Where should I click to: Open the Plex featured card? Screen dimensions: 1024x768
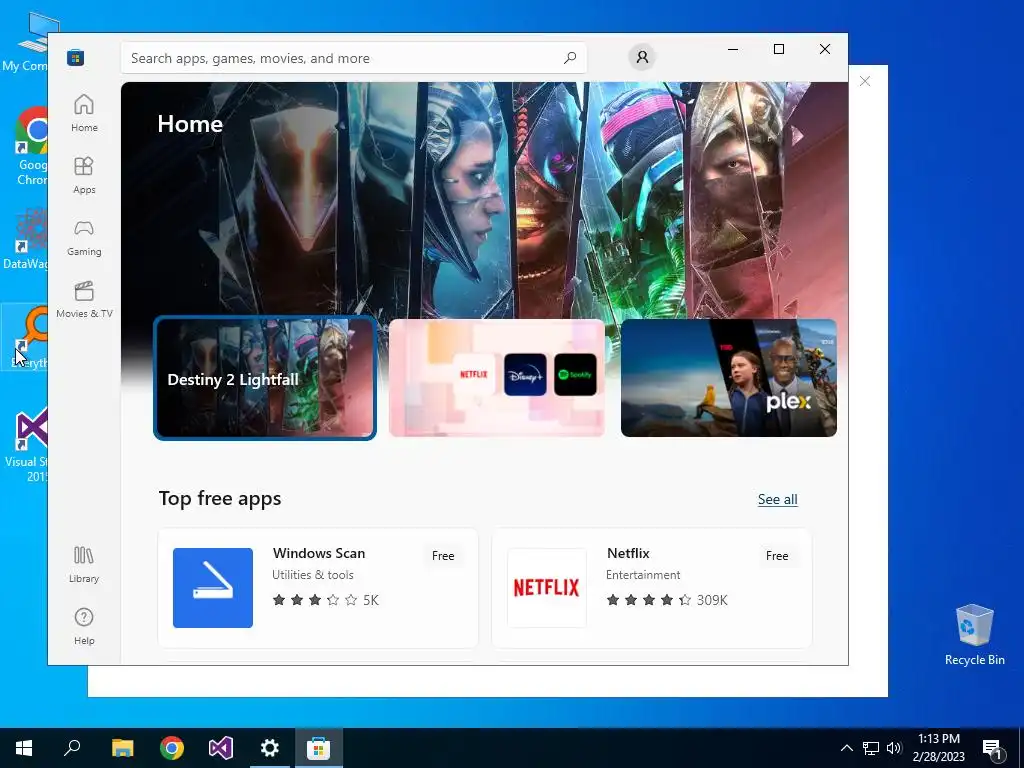(729, 378)
